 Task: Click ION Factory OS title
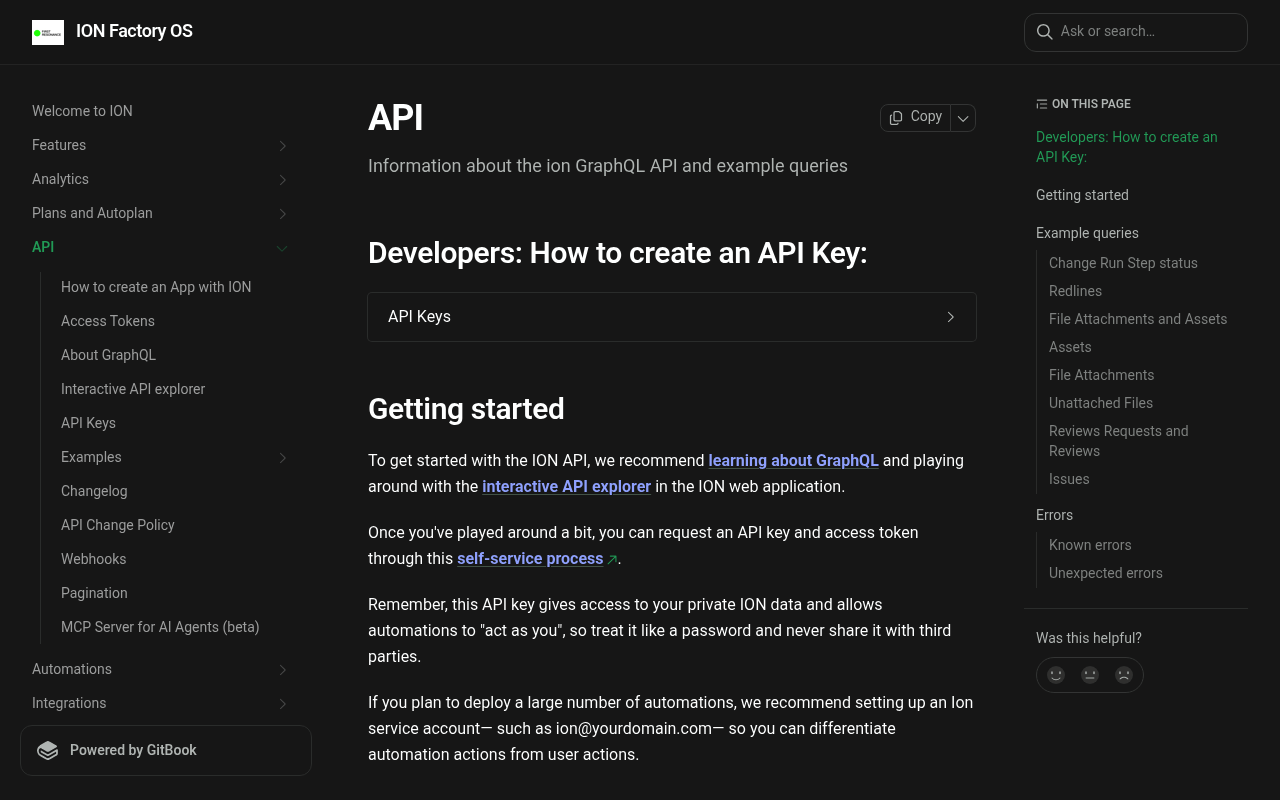[134, 31]
